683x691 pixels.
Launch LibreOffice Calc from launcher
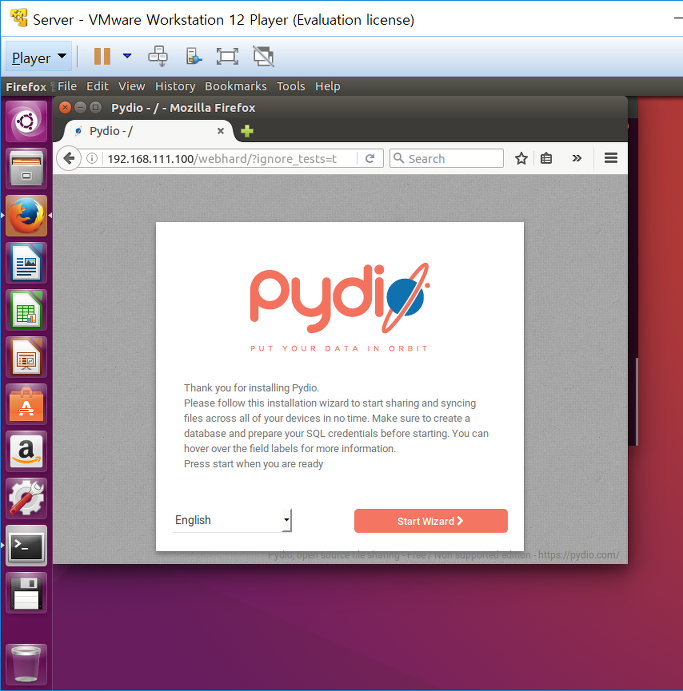coord(26,310)
